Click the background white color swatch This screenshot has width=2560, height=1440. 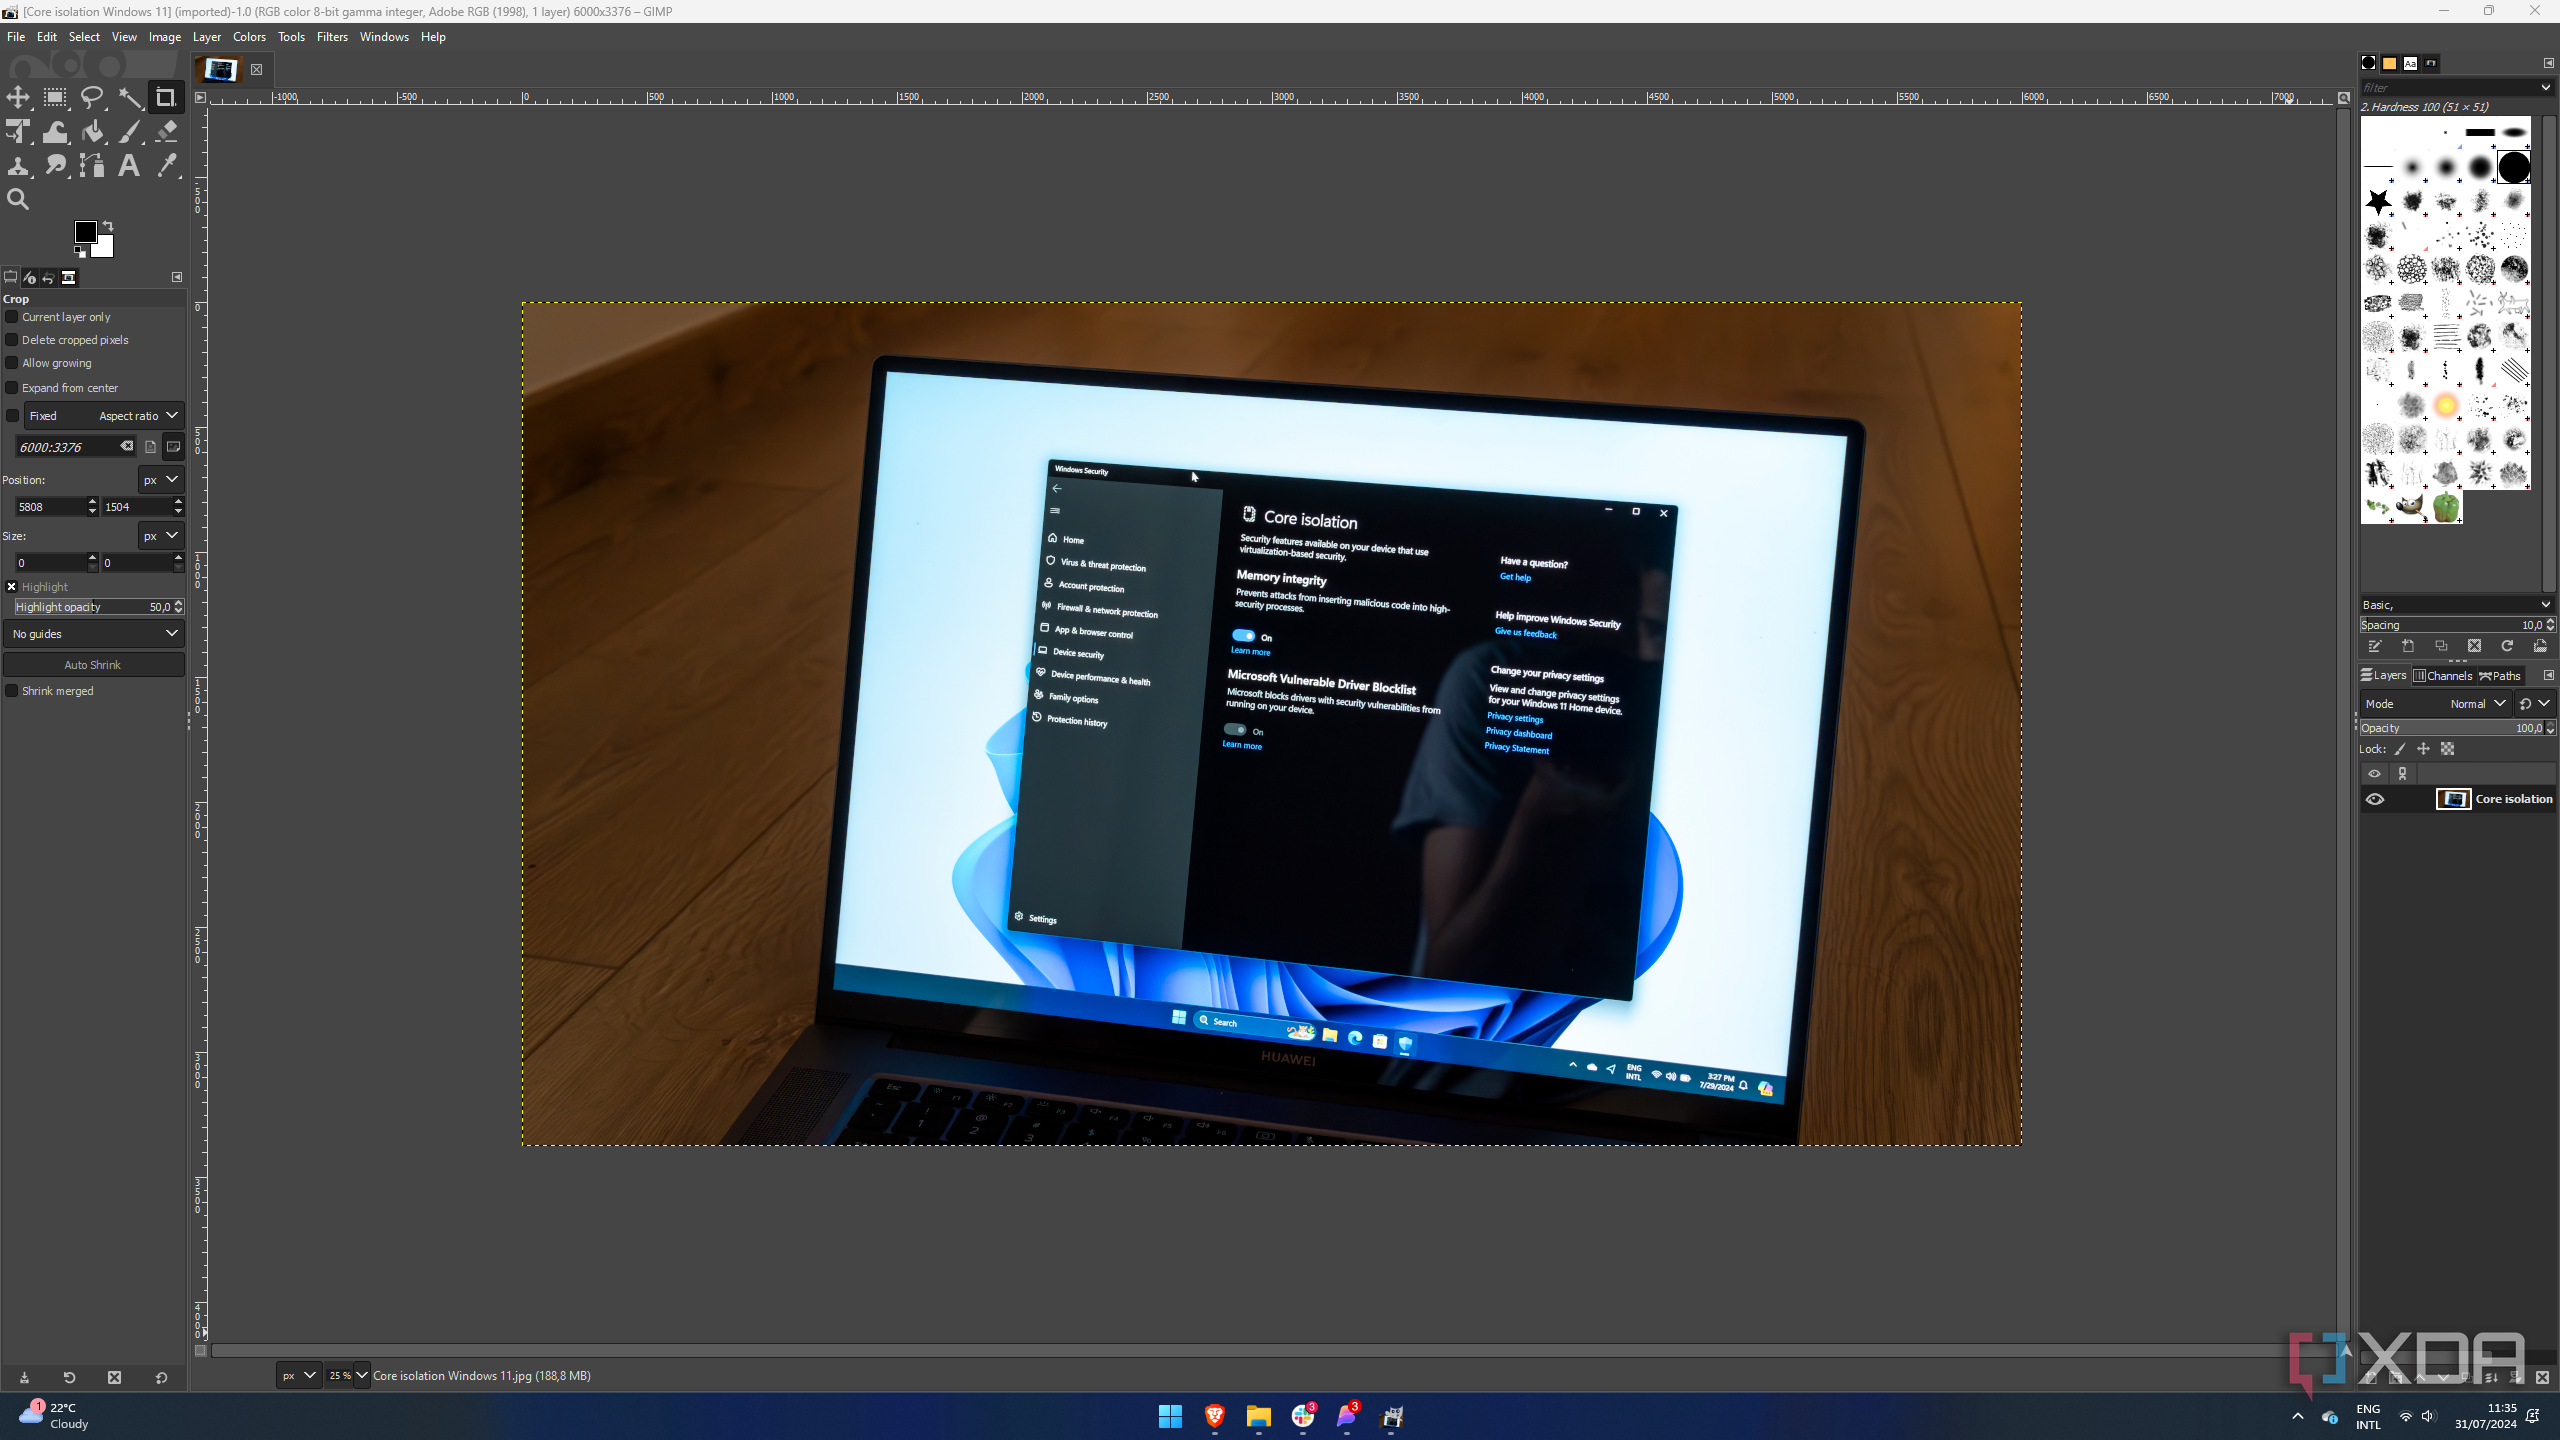coord(104,246)
